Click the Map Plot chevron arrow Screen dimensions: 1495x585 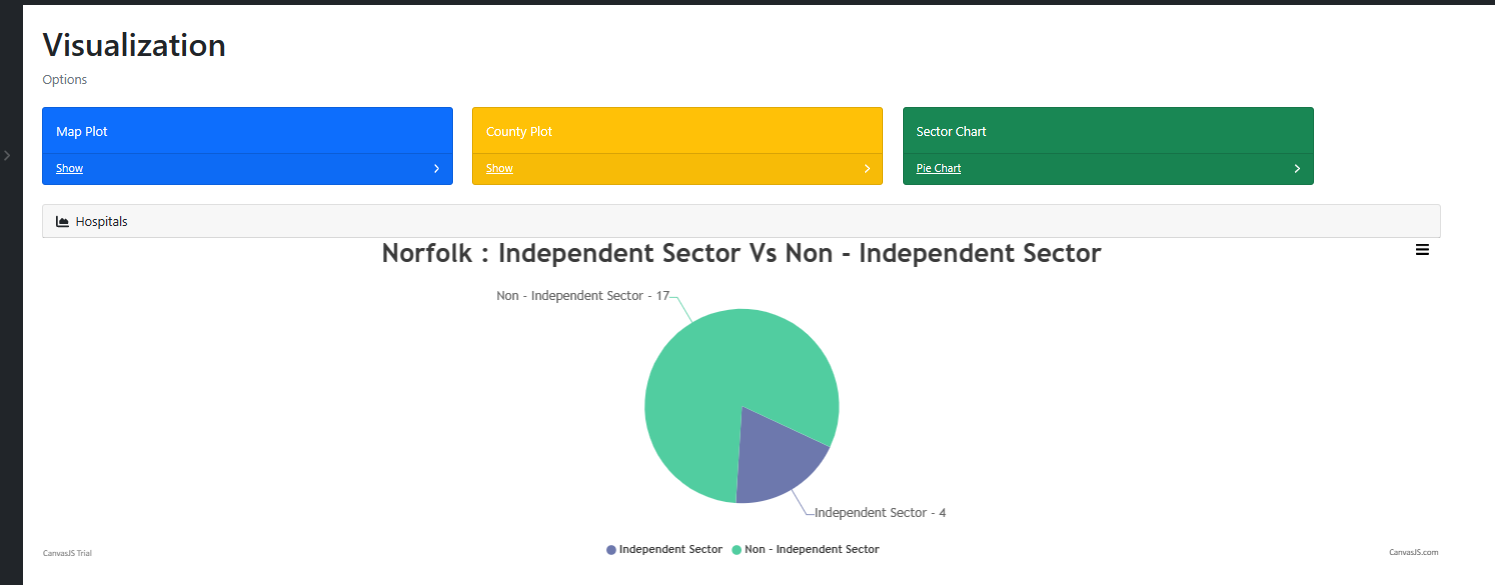tap(436, 169)
